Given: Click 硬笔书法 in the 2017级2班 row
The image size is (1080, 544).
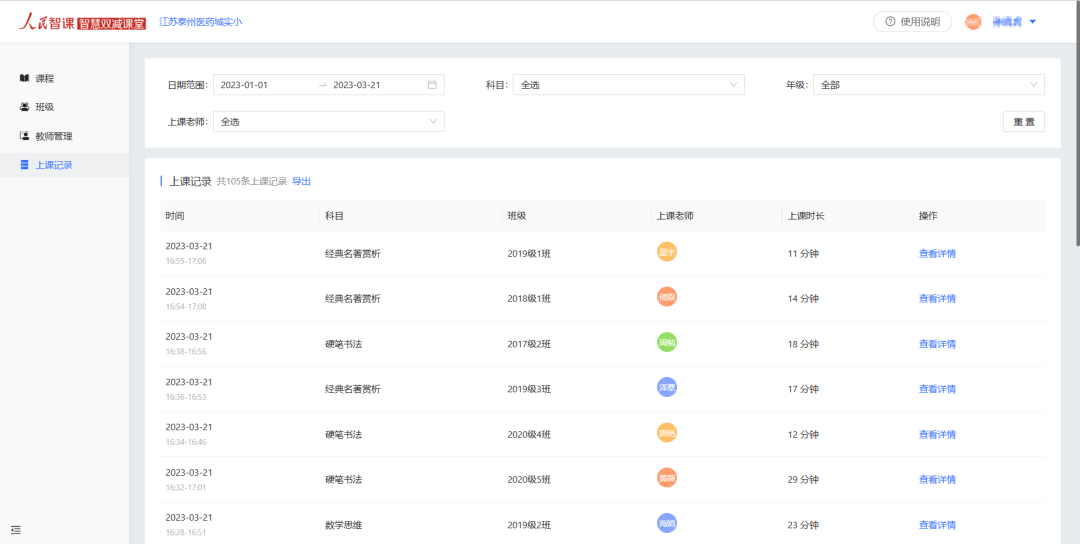Looking at the screenshot, I should 344,344.
